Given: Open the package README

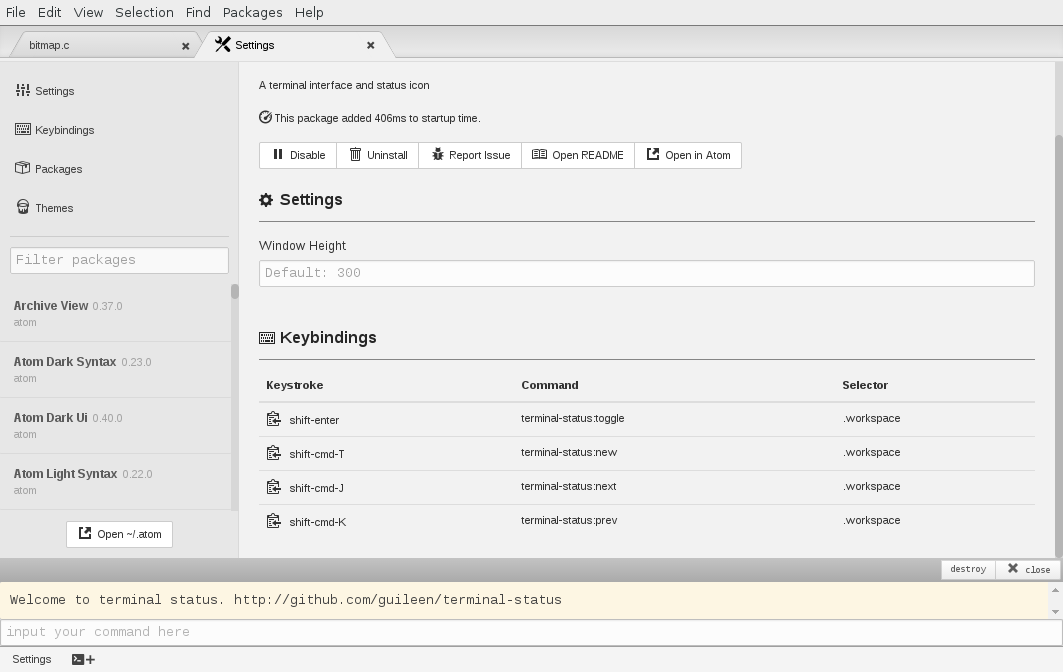Looking at the screenshot, I should 578,155.
